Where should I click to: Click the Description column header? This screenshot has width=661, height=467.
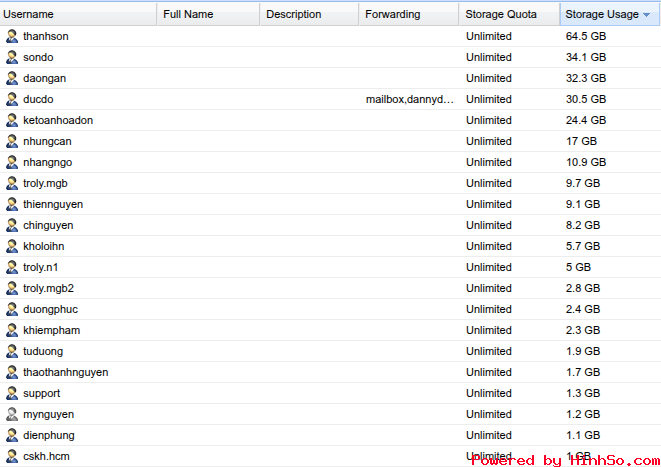pos(309,14)
